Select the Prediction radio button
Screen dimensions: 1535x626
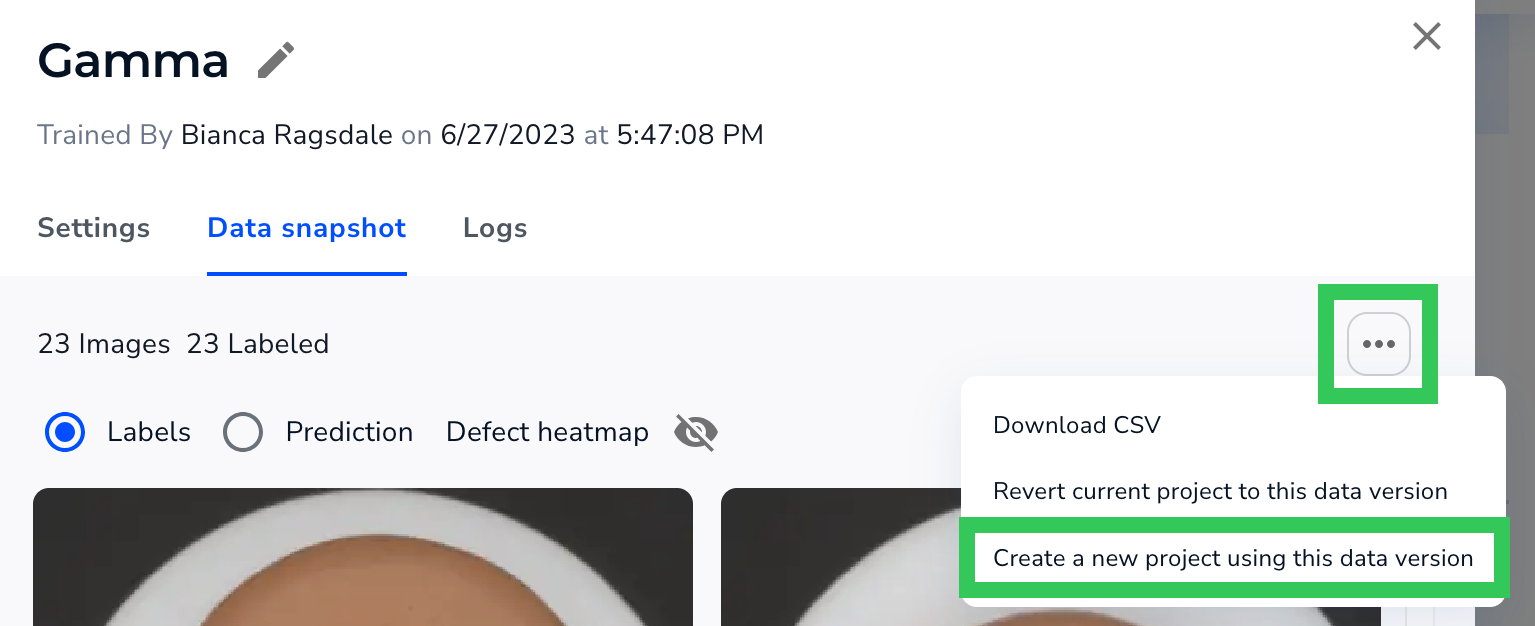[x=243, y=432]
